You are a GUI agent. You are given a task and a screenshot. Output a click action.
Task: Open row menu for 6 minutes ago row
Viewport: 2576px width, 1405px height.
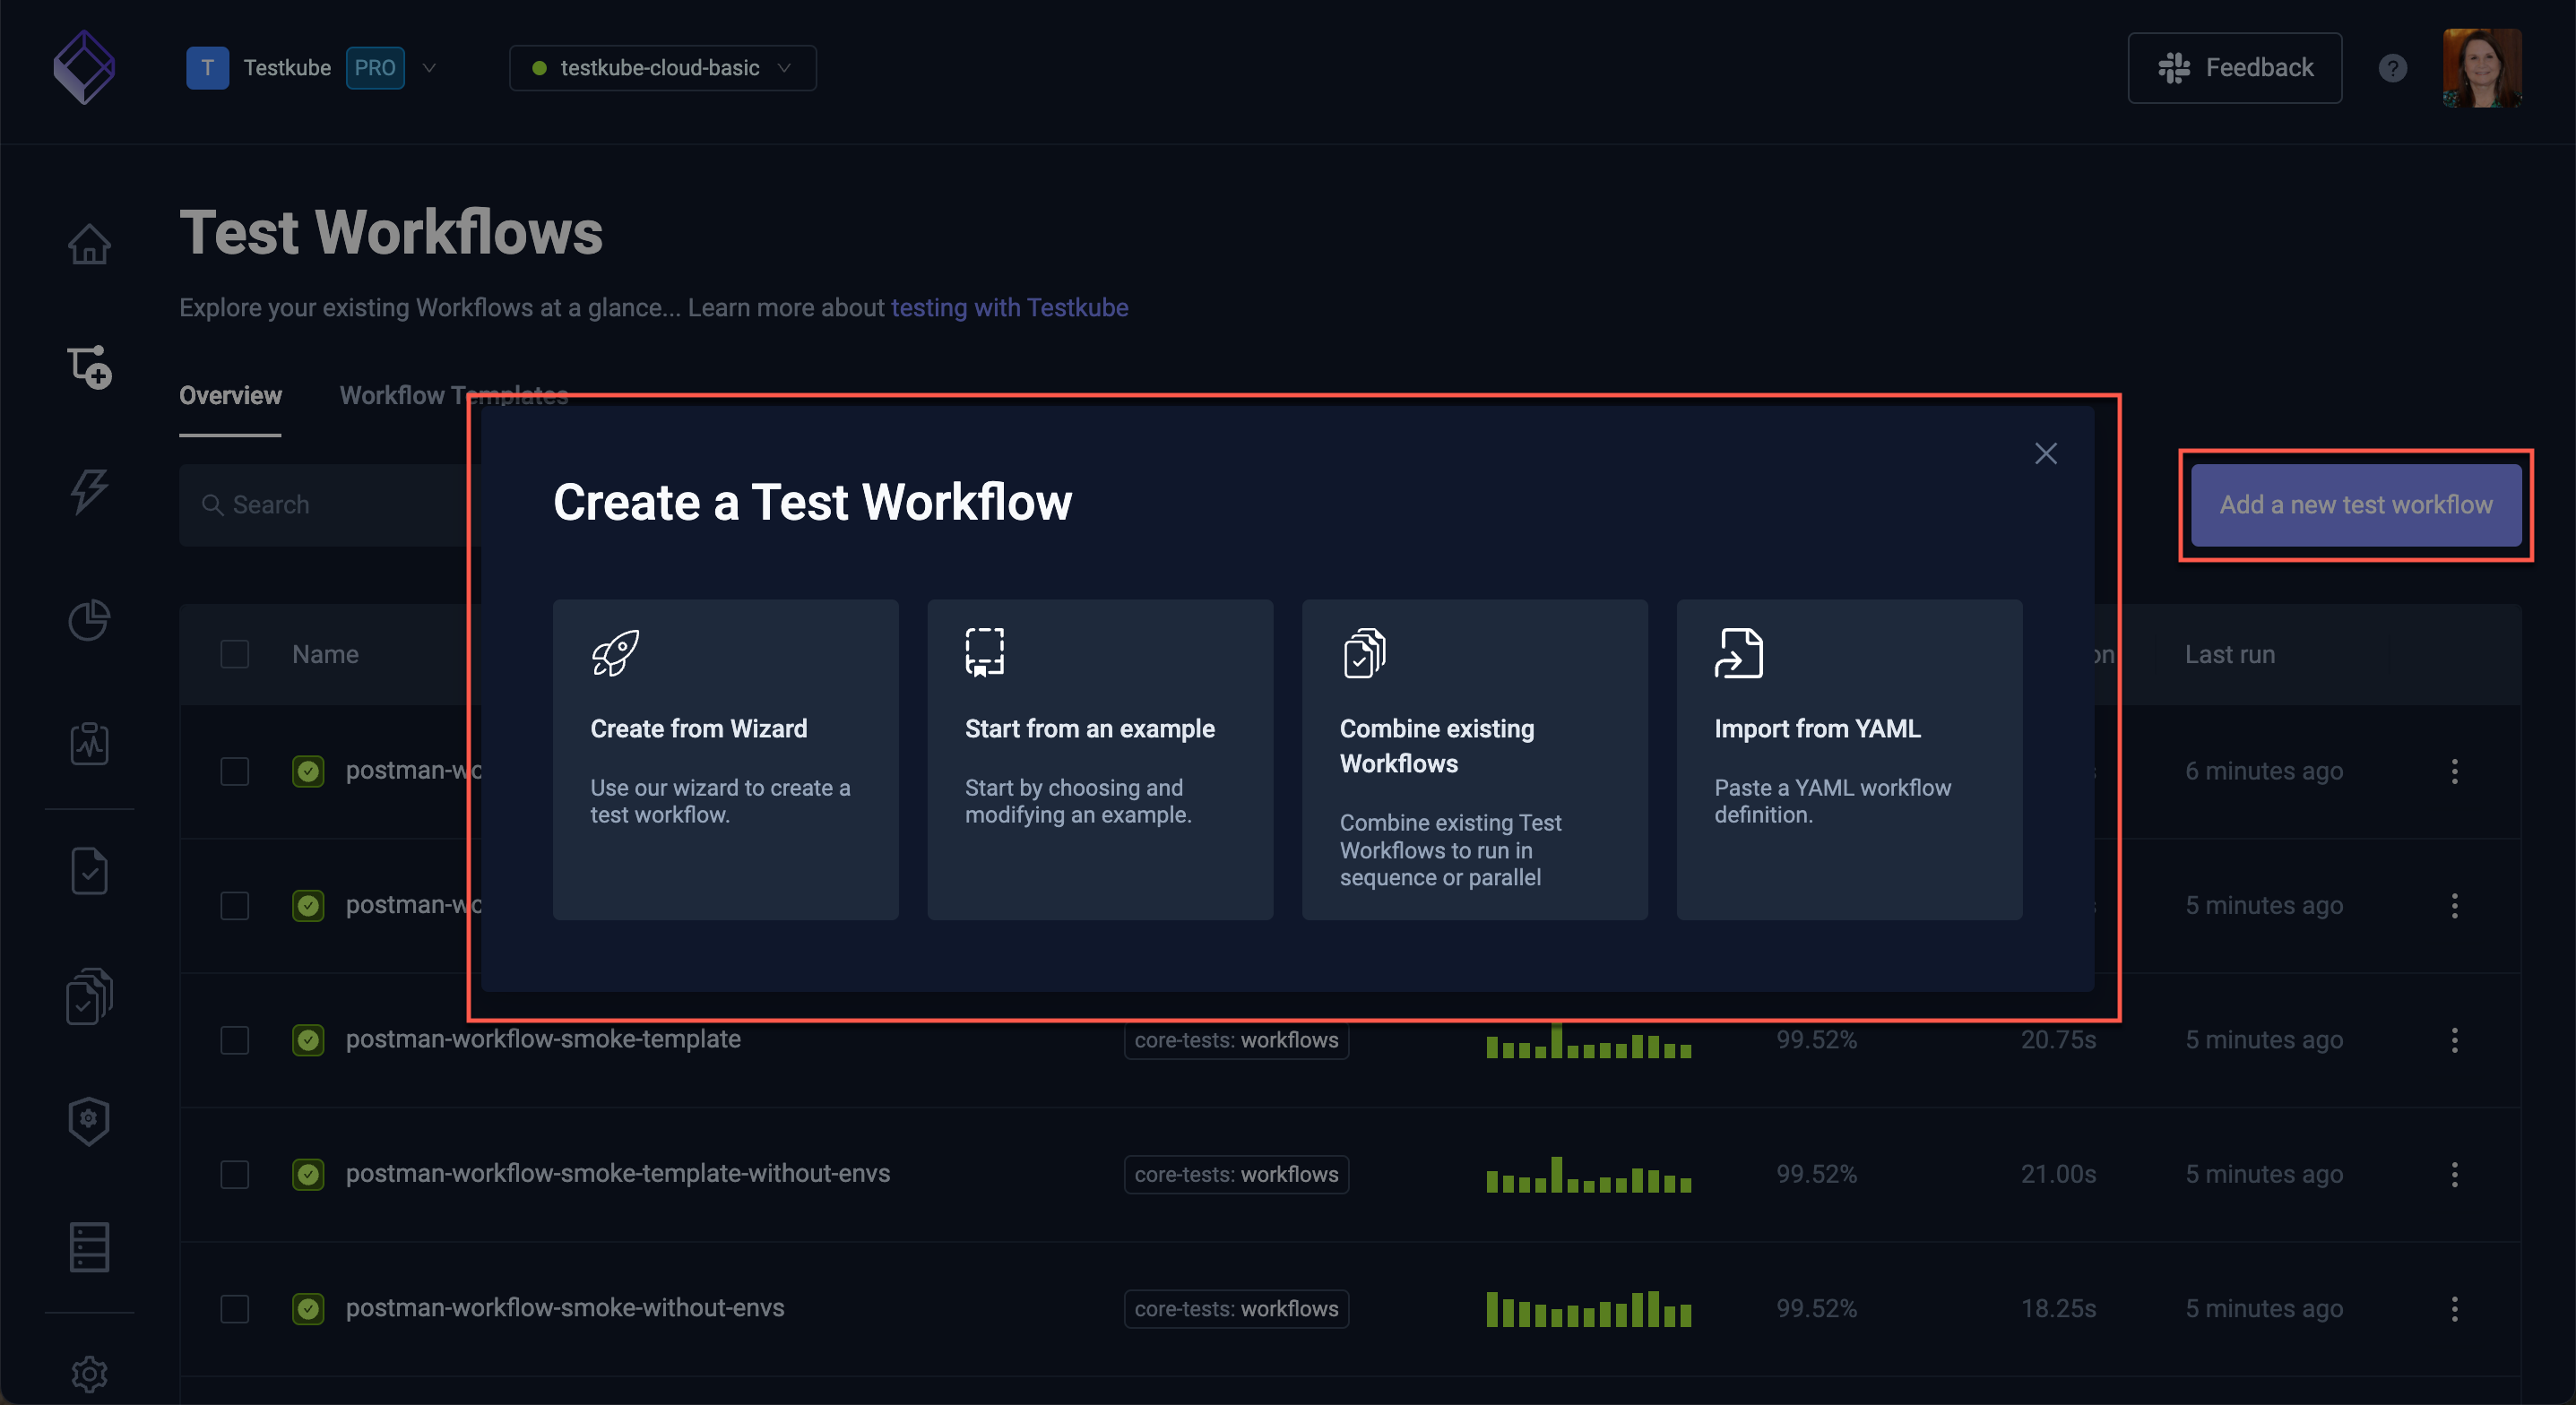(x=2454, y=771)
